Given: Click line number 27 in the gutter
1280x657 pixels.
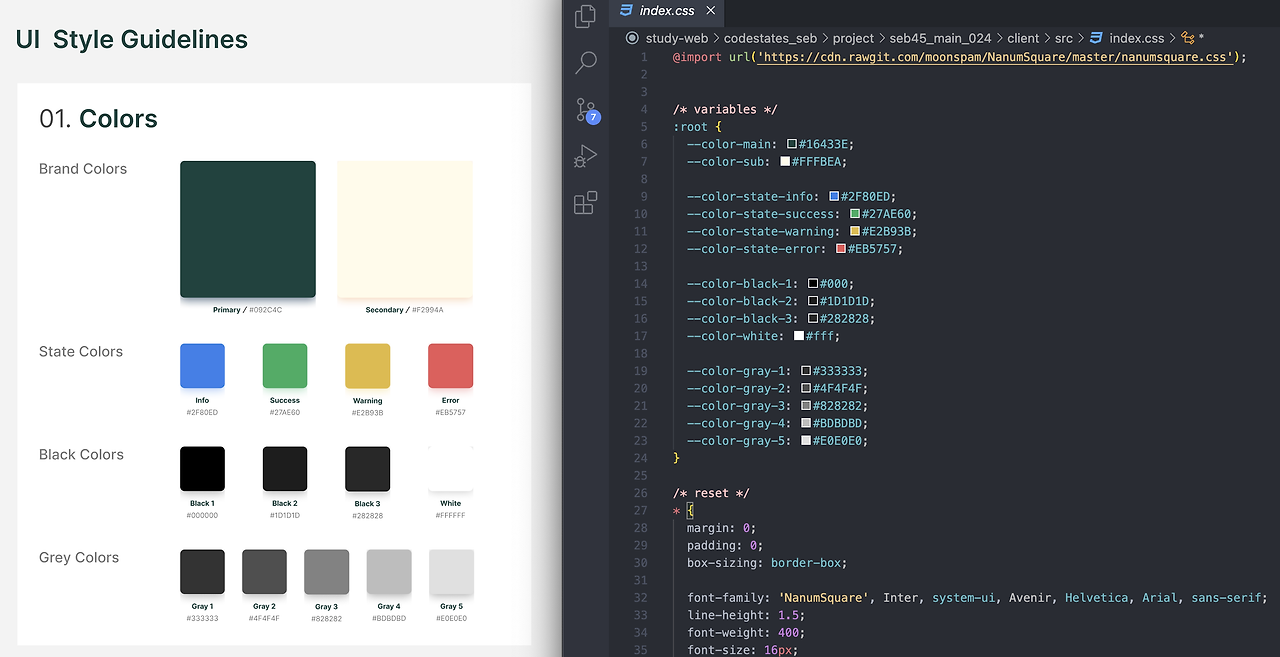Looking at the screenshot, I should tap(641, 511).
